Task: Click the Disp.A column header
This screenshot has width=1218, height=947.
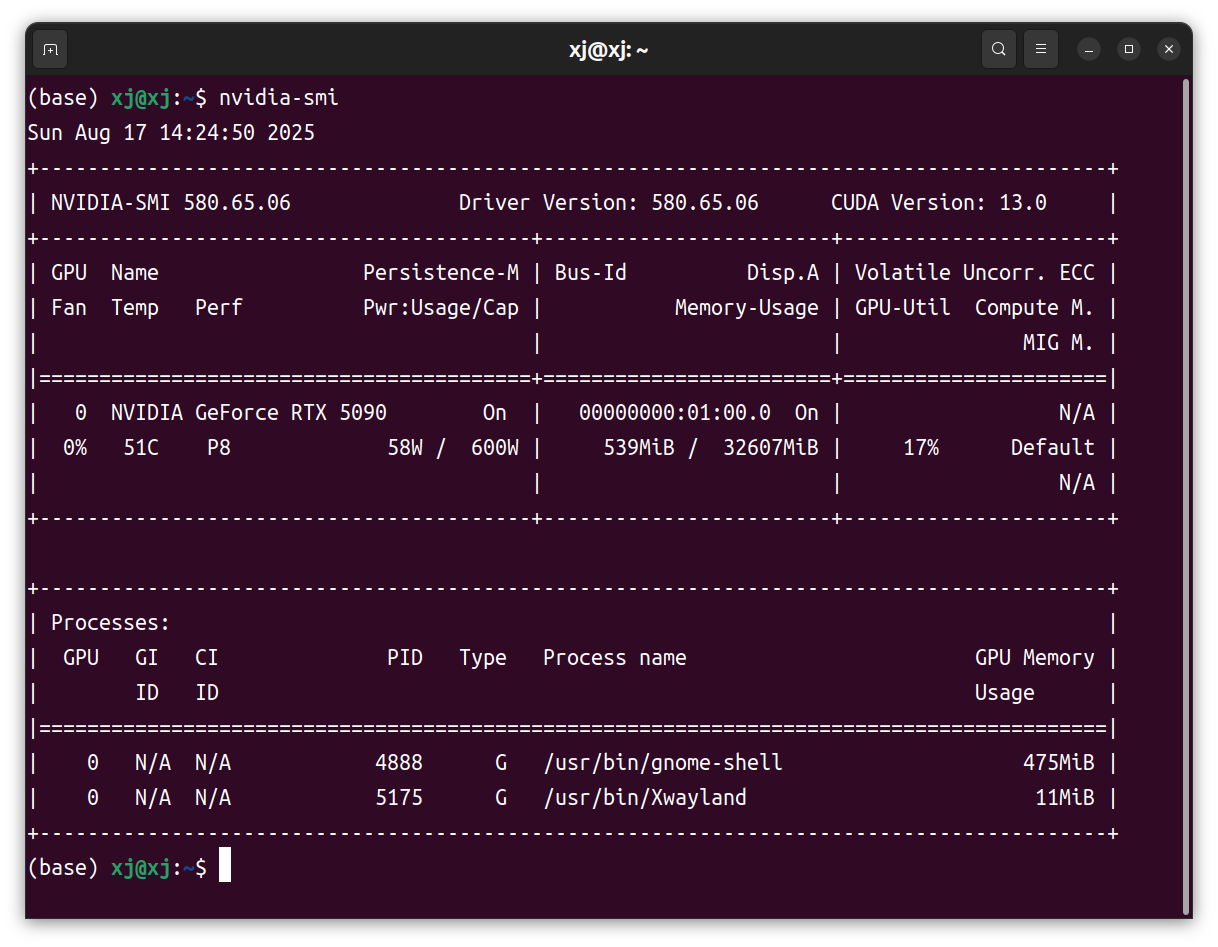Action: (783, 273)
